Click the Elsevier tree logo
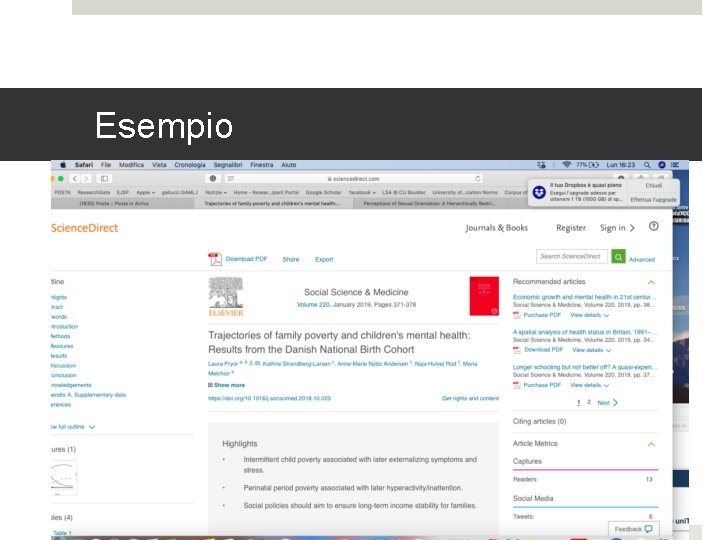Screen dimensions: 720x540 (x=226, y=297)
